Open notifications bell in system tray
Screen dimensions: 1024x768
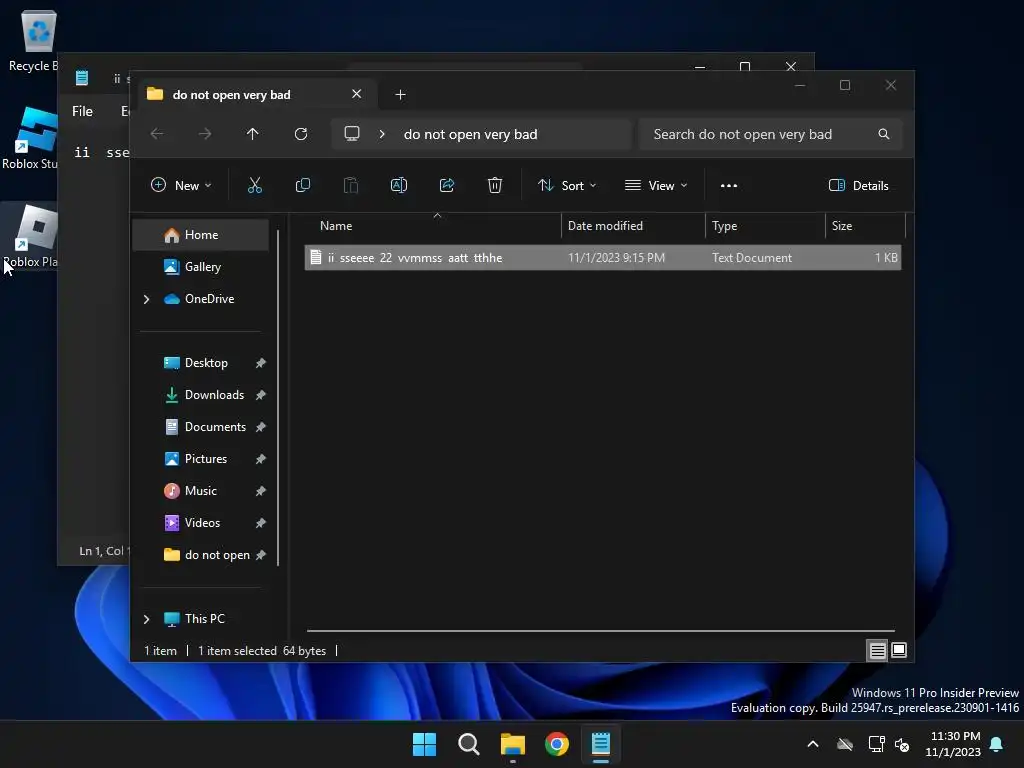click(997, 744)
